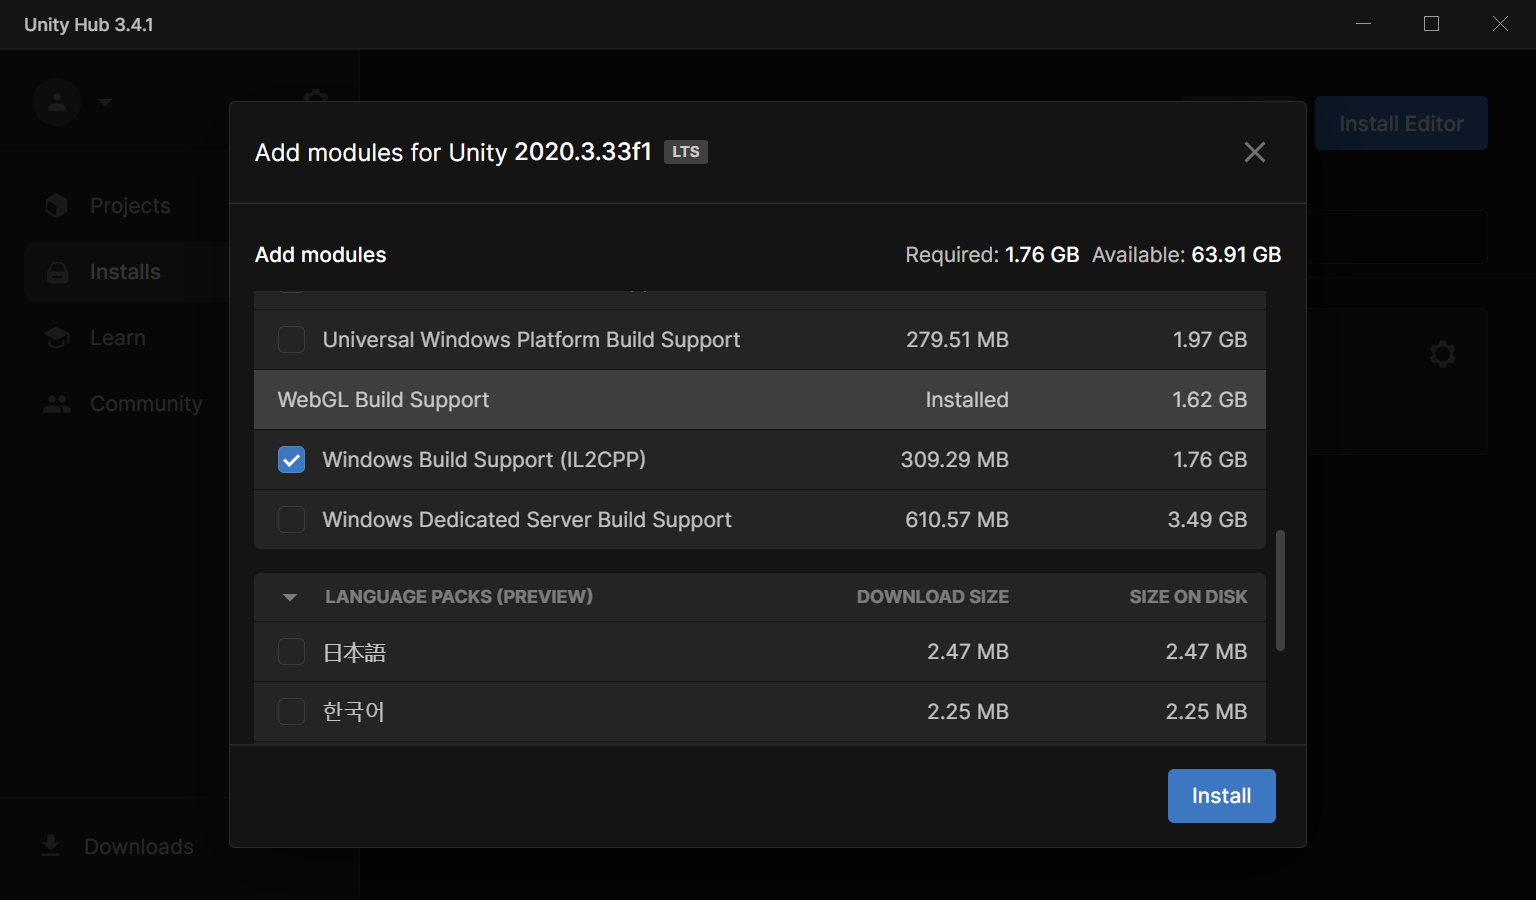
Task: Check Windows Dedicated Server Build Support
Action: [x=291, y=520]
